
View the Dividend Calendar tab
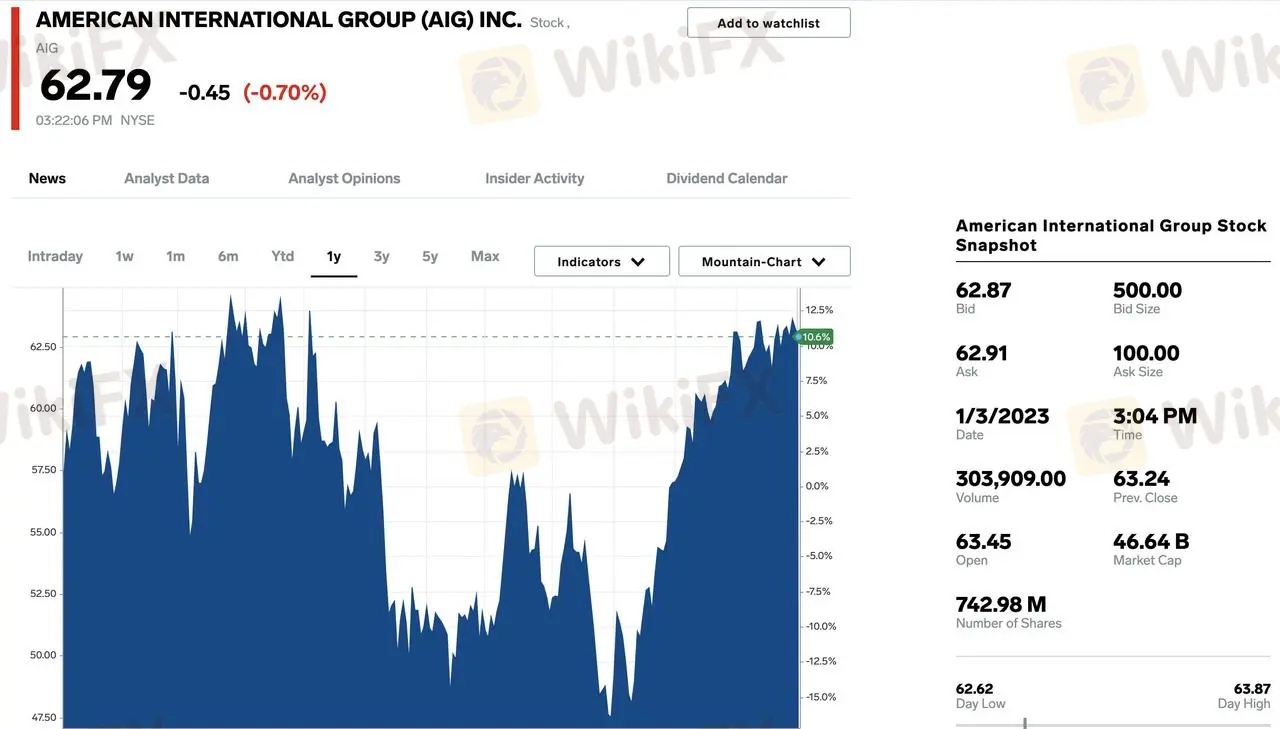click(727, 178)
